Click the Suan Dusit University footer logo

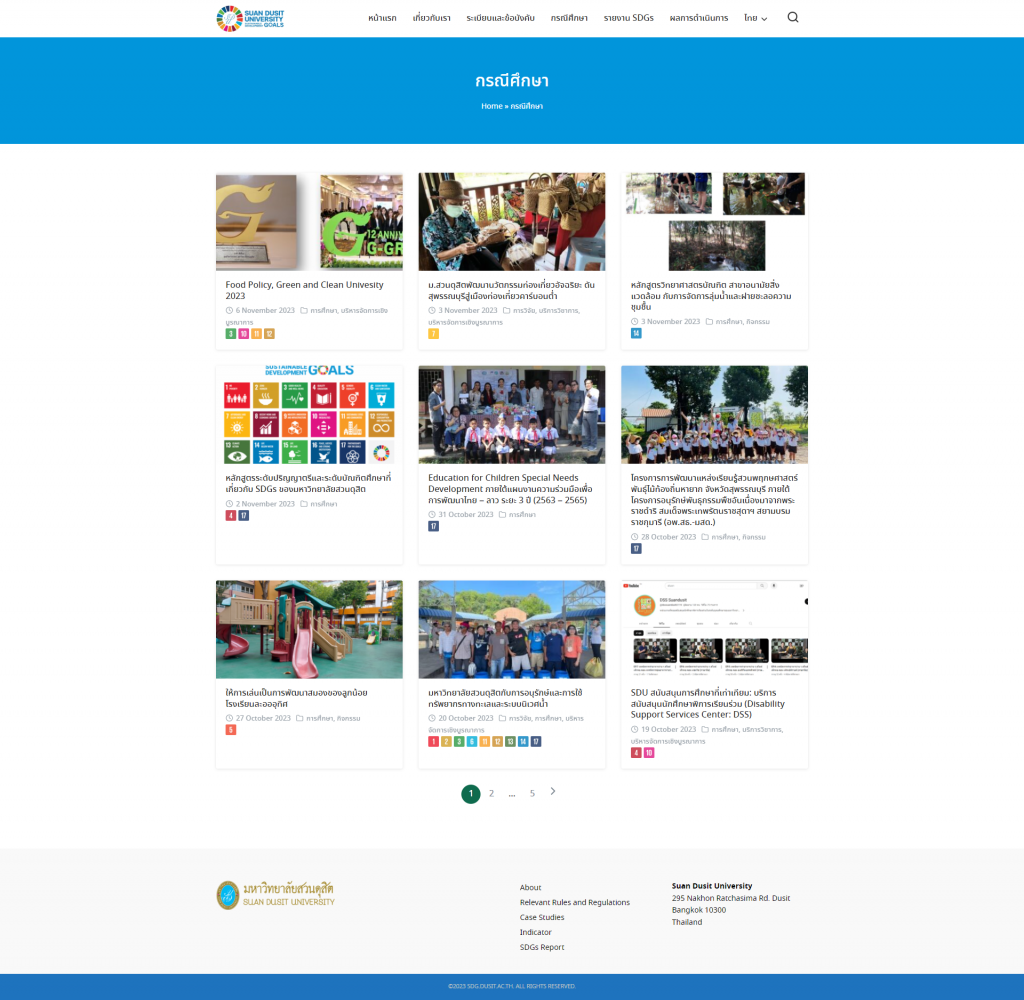tap(276, 895)
